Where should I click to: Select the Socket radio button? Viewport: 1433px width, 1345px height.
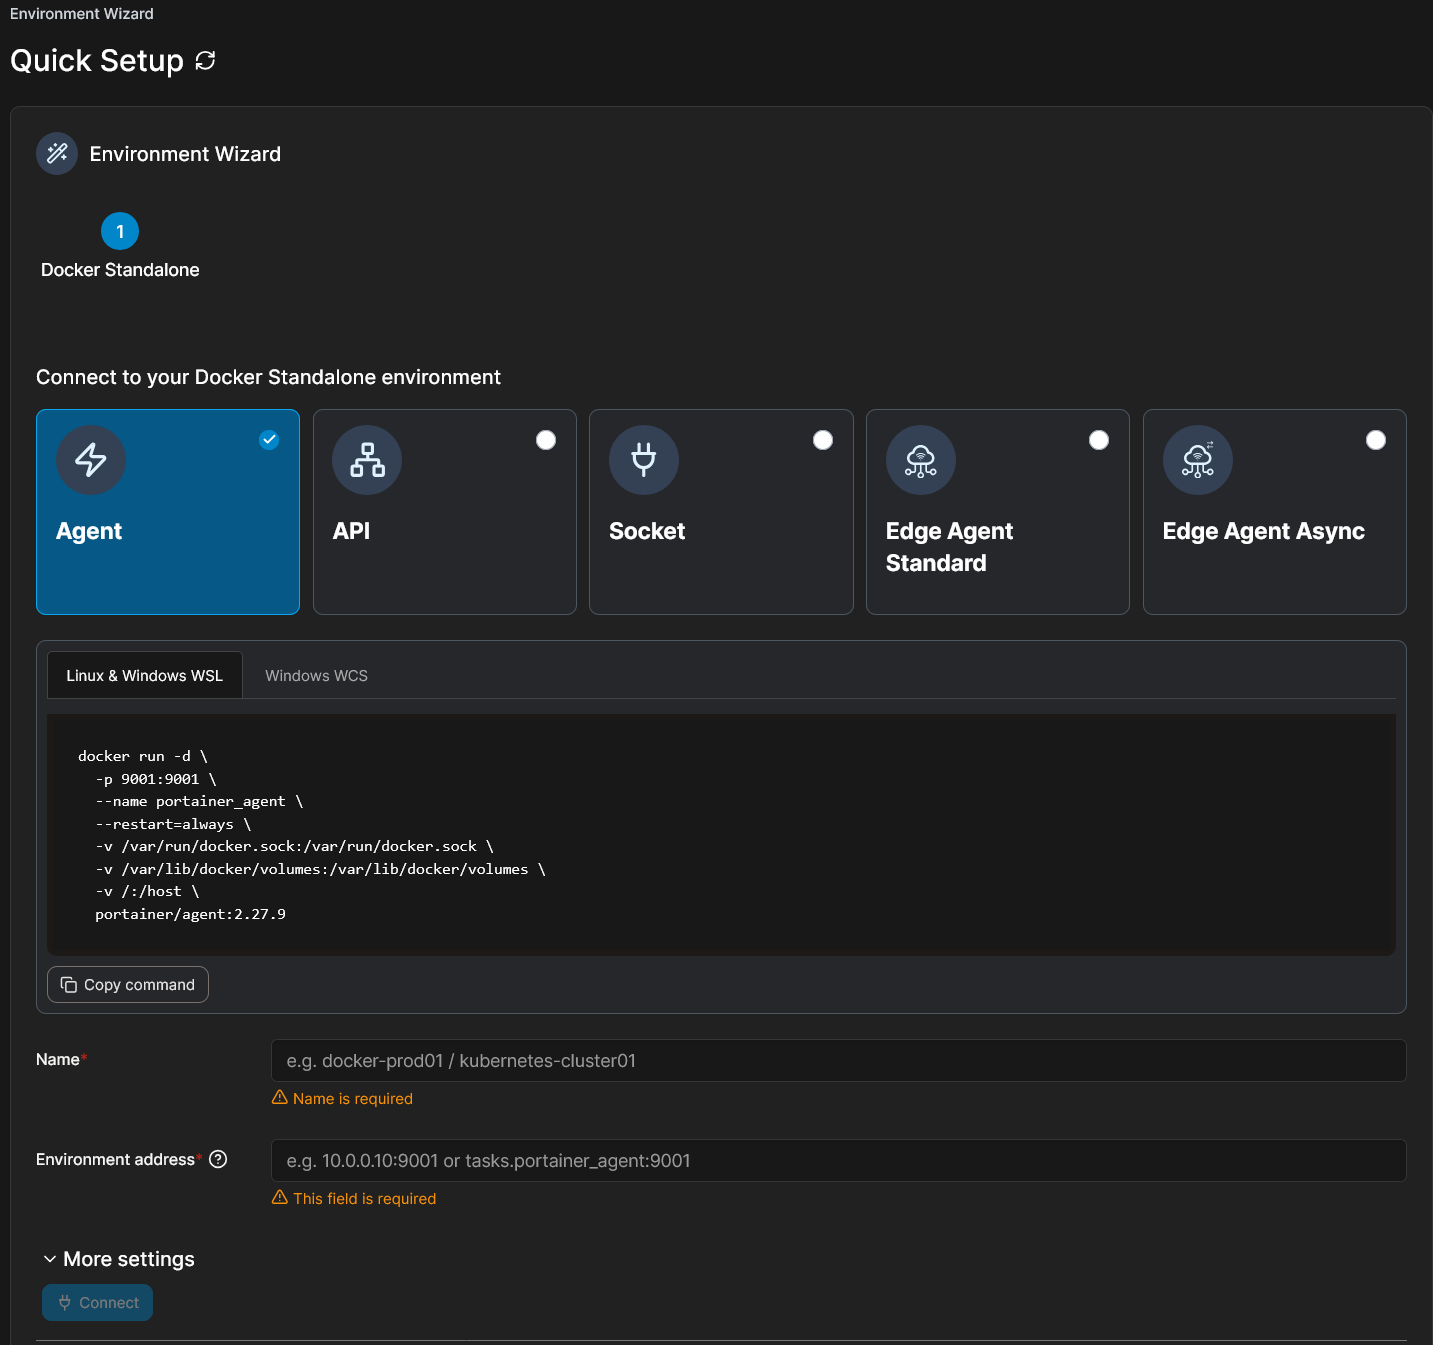point(823,440)
